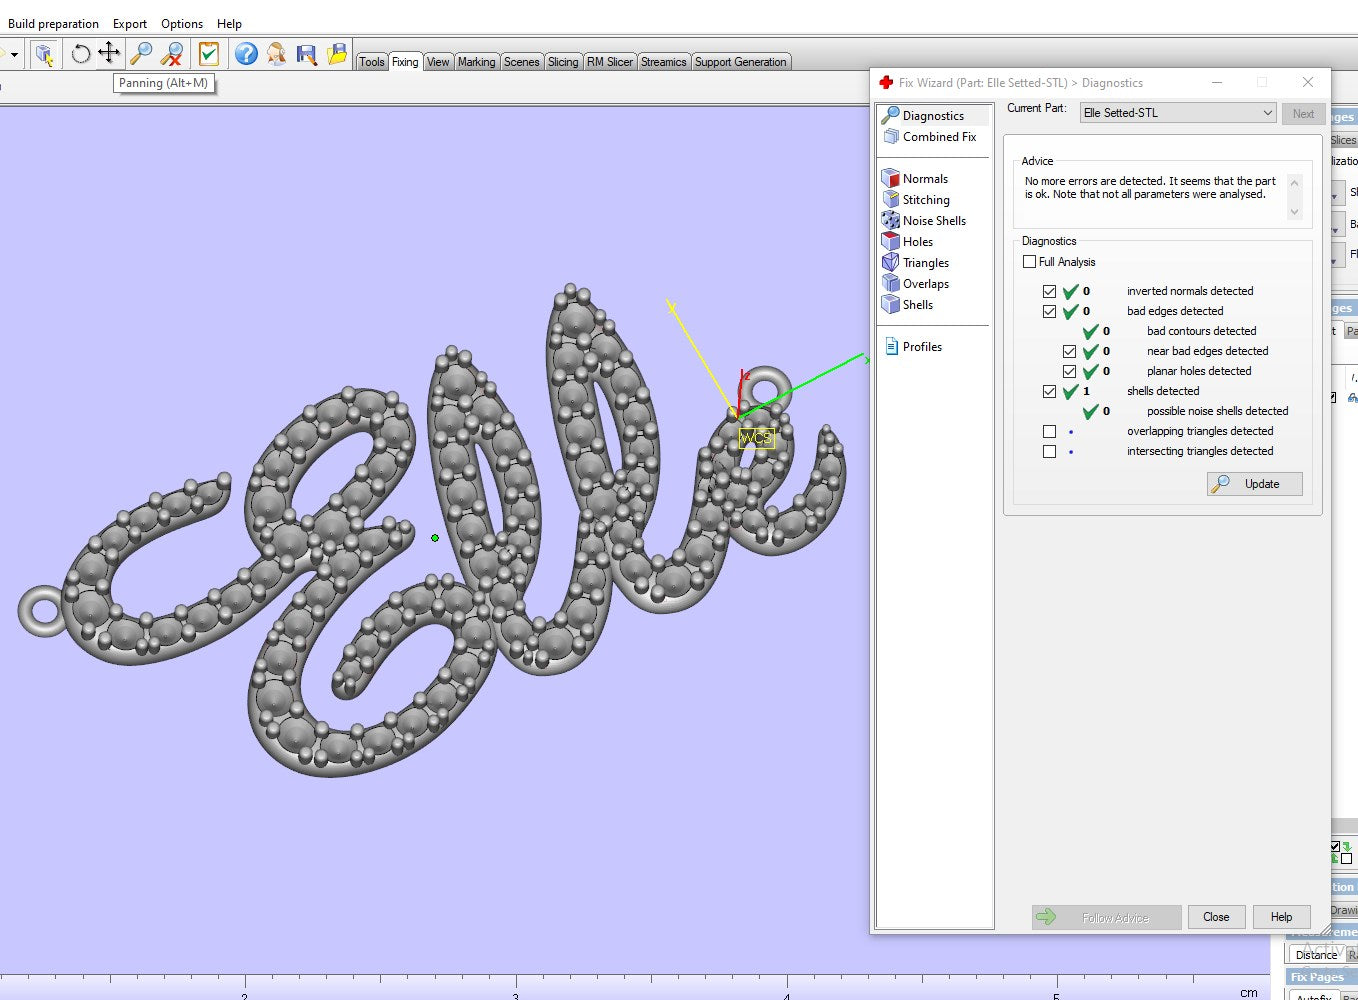Open the Profiles page in Fix Wizard
The width and height of the screenshot is (1358, 1000).
922,347
